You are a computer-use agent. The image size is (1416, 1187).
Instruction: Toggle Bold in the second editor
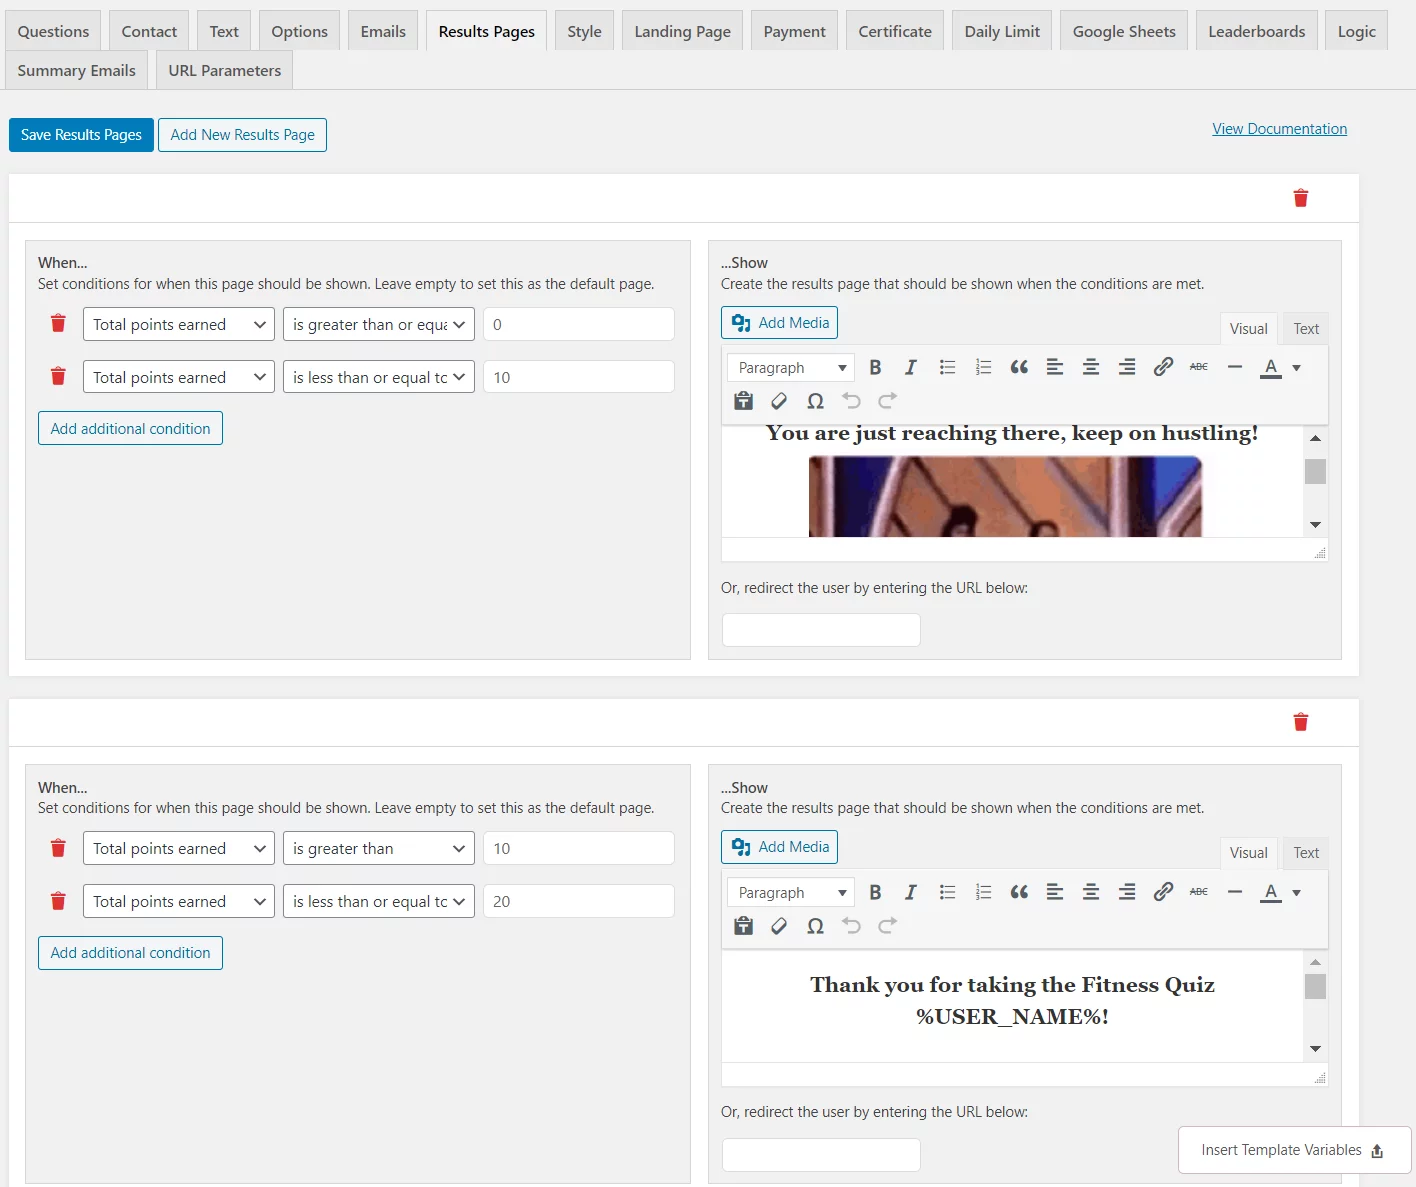[x=875, y=892]
